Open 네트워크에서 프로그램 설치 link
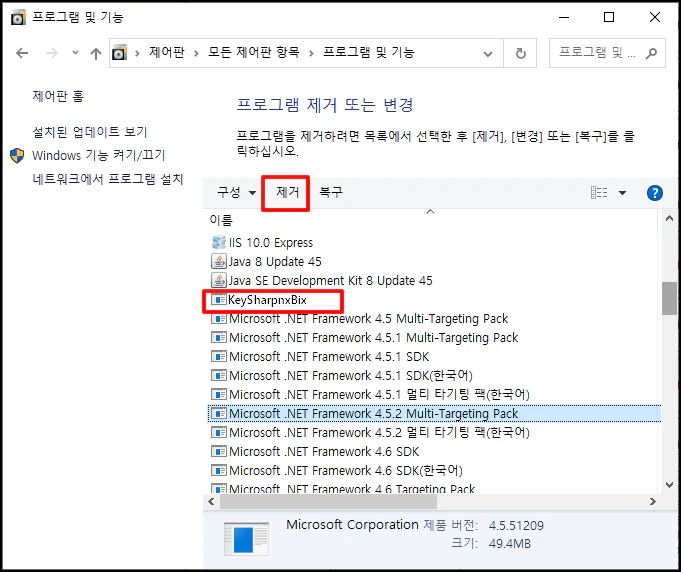The height and width of the screenshot is (572, 681). tap(108, 179)
